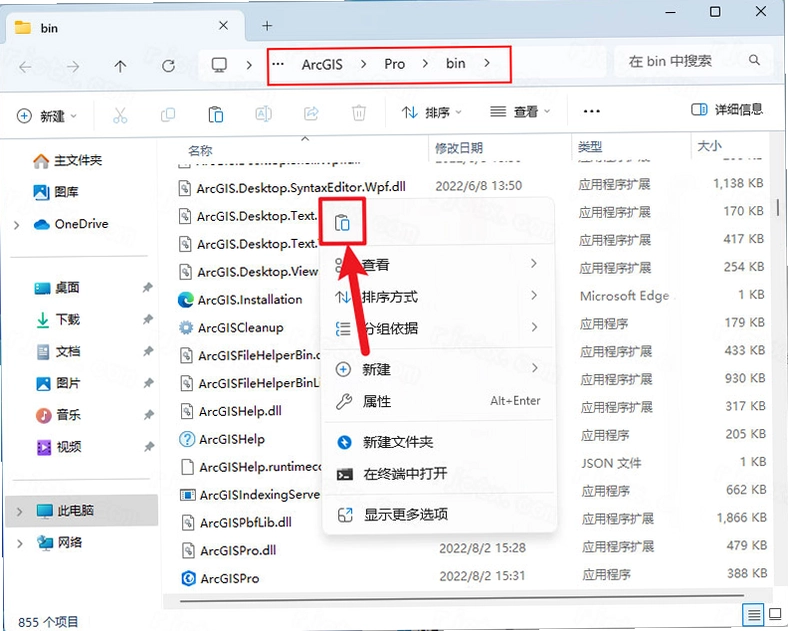The image size is (788, 631).
Task: Open the 查看 view dropdown in toolbar
Action: point(520,112)
